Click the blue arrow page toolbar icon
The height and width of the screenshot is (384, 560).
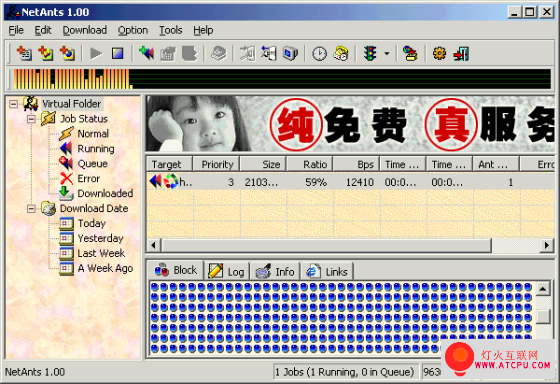pos(269,54)
